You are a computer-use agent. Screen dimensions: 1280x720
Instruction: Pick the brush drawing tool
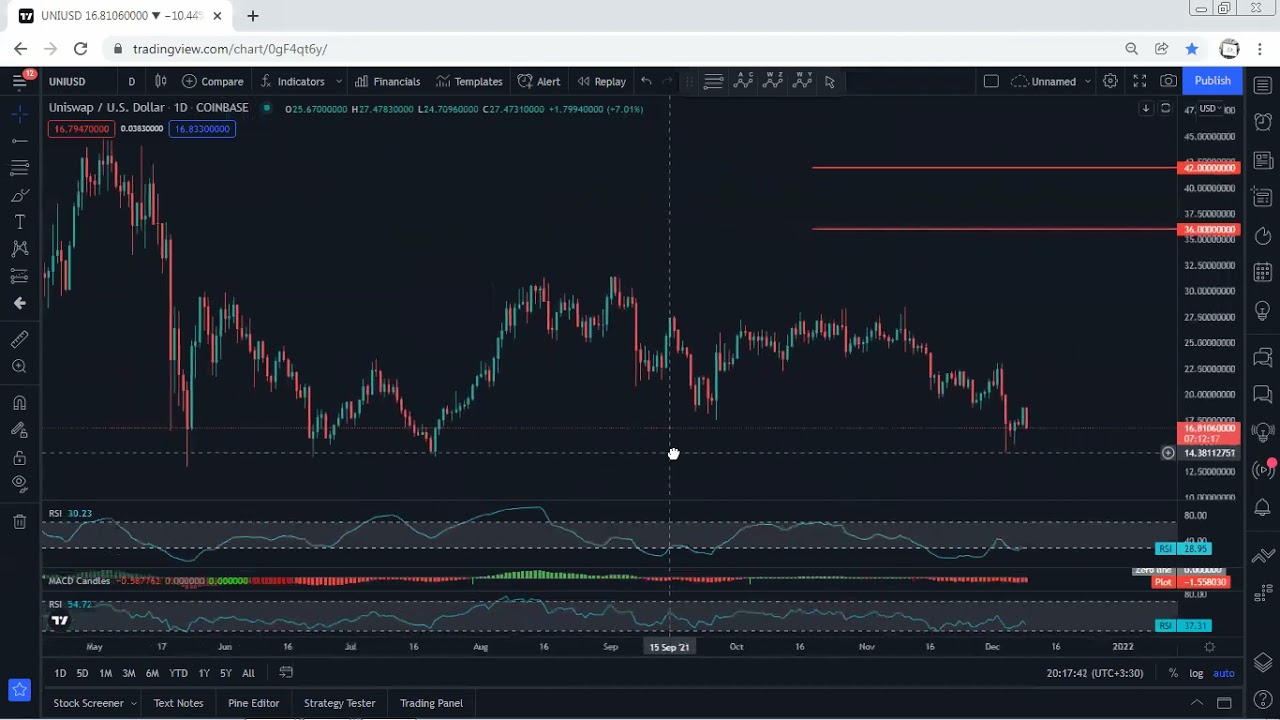click(19, 195)
